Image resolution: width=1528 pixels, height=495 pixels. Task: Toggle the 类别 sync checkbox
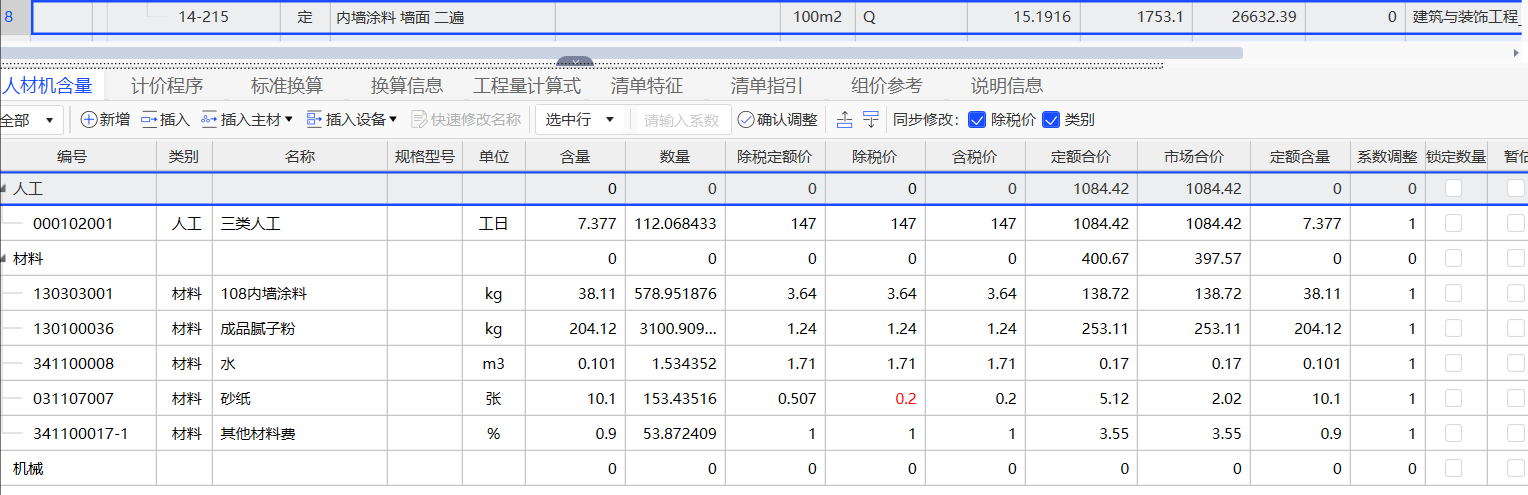click(x=1051, y=120)
